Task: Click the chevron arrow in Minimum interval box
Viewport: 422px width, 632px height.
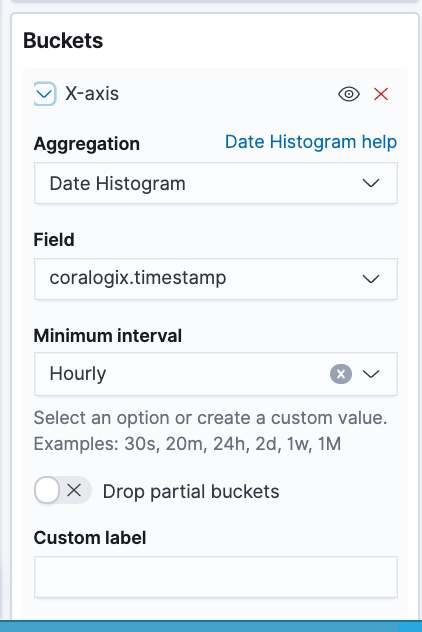Action: coord(371,374)
